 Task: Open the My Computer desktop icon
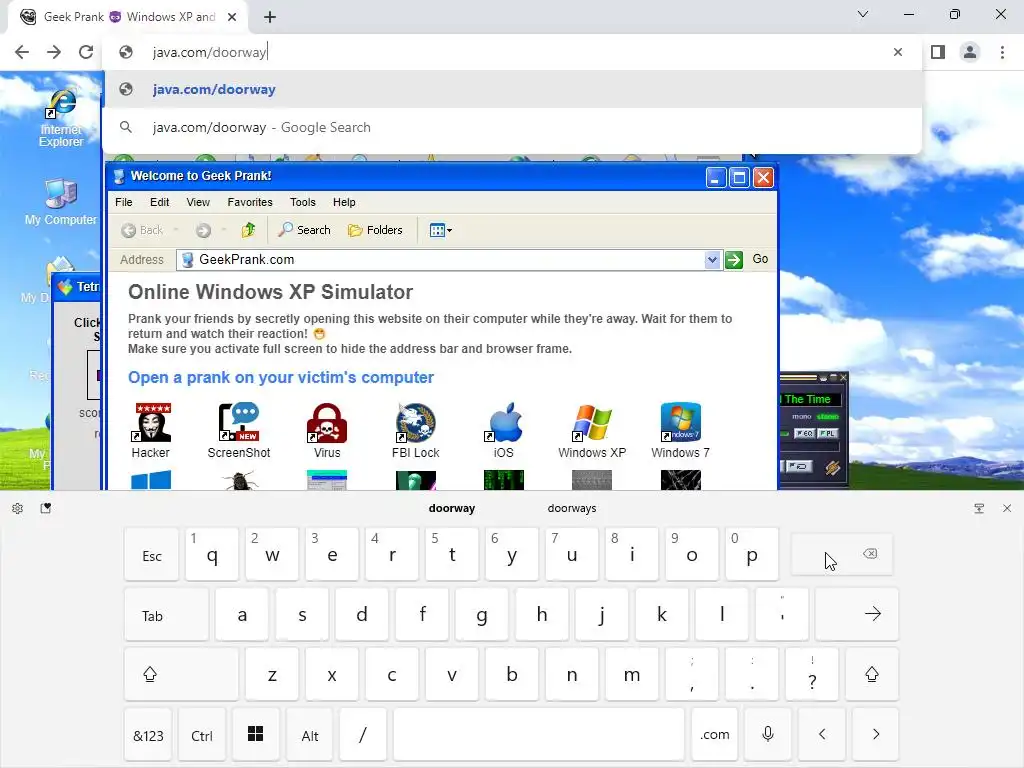(x=61, y=202)
